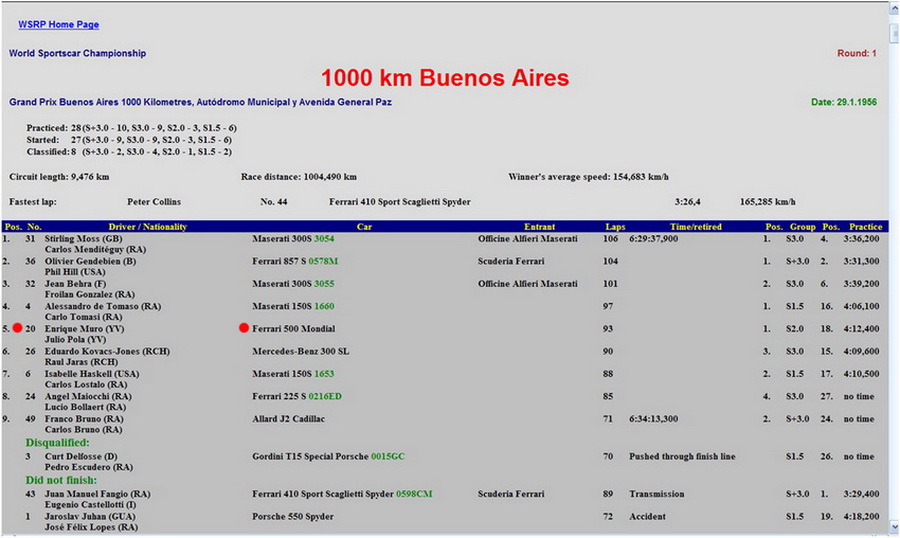Image resolution: width=900 pixels, height=538 pixels.
Task: Click the 'Round: 1' label
Action: [x=856, y=53]
